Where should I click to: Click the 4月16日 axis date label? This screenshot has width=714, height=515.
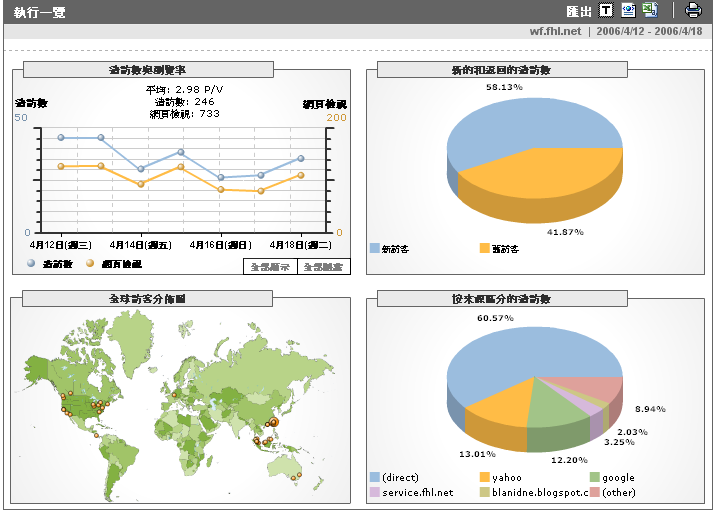221,245
